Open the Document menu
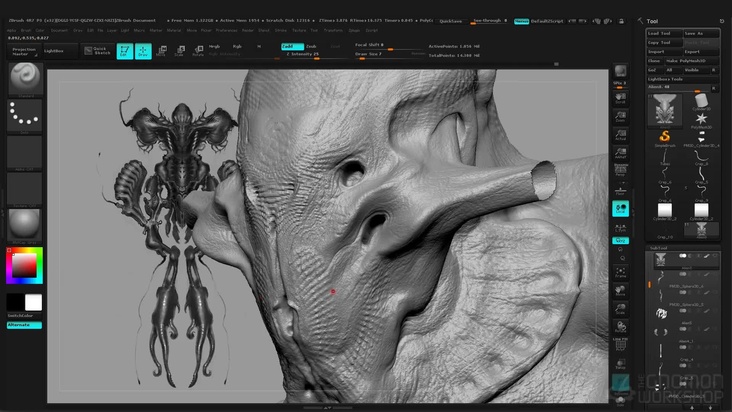 (x=59, y=30)
